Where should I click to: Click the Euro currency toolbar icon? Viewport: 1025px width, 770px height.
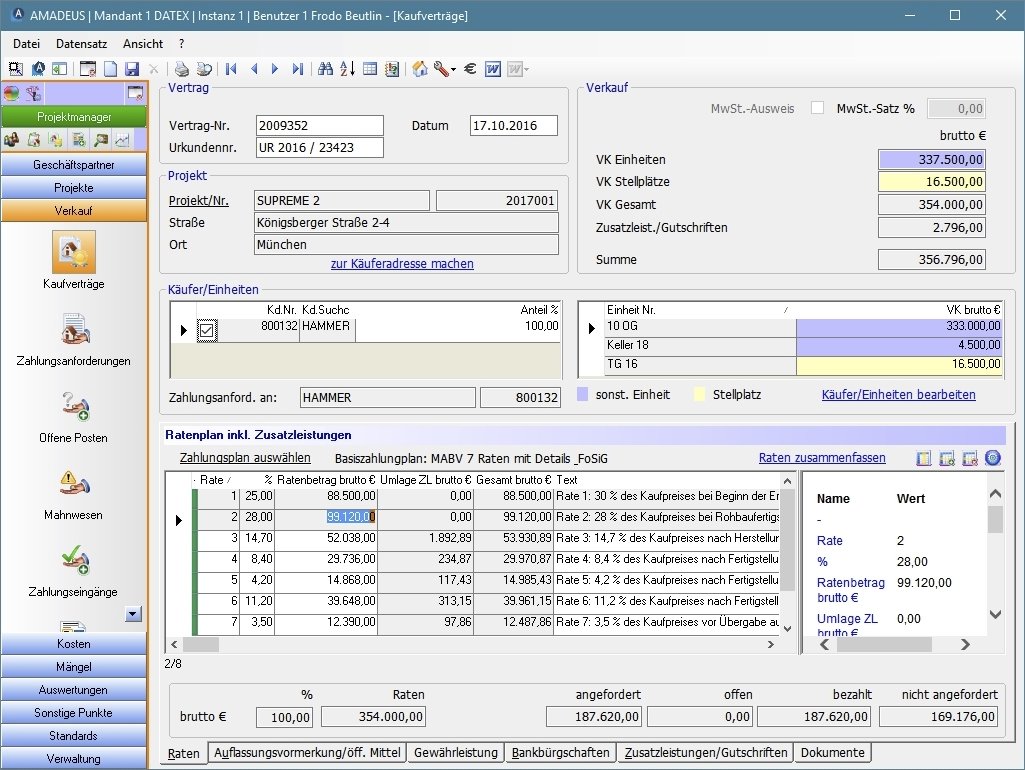(x=469, y=69)
